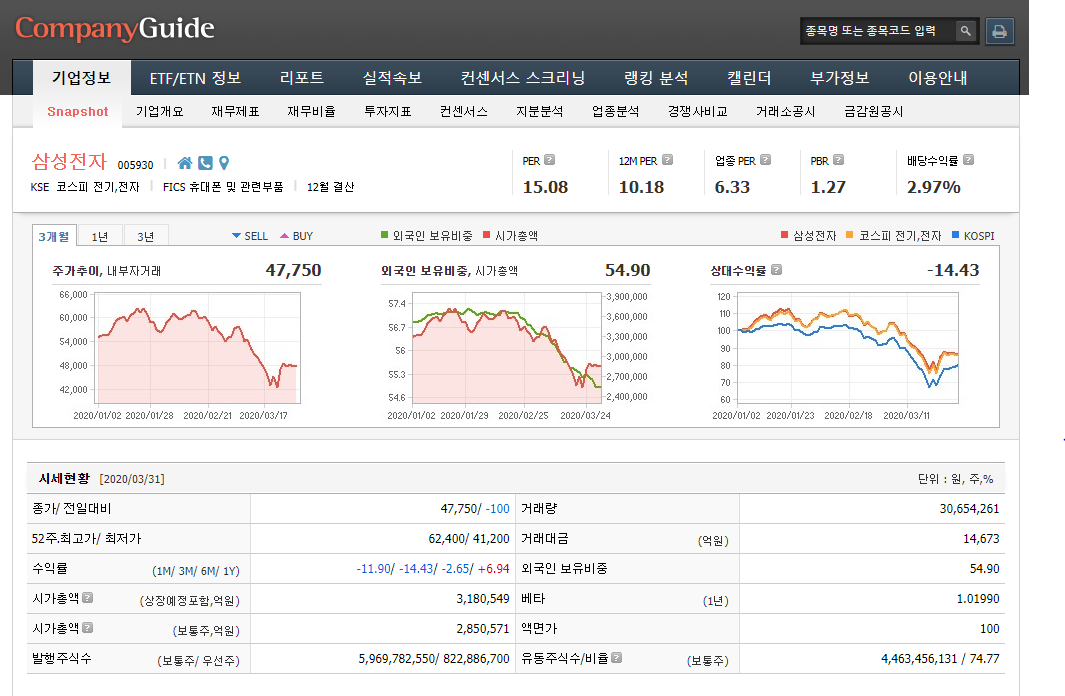Click the SELL legend triangle marker
Screen dimensions: 1065x696
coord(236,236)
